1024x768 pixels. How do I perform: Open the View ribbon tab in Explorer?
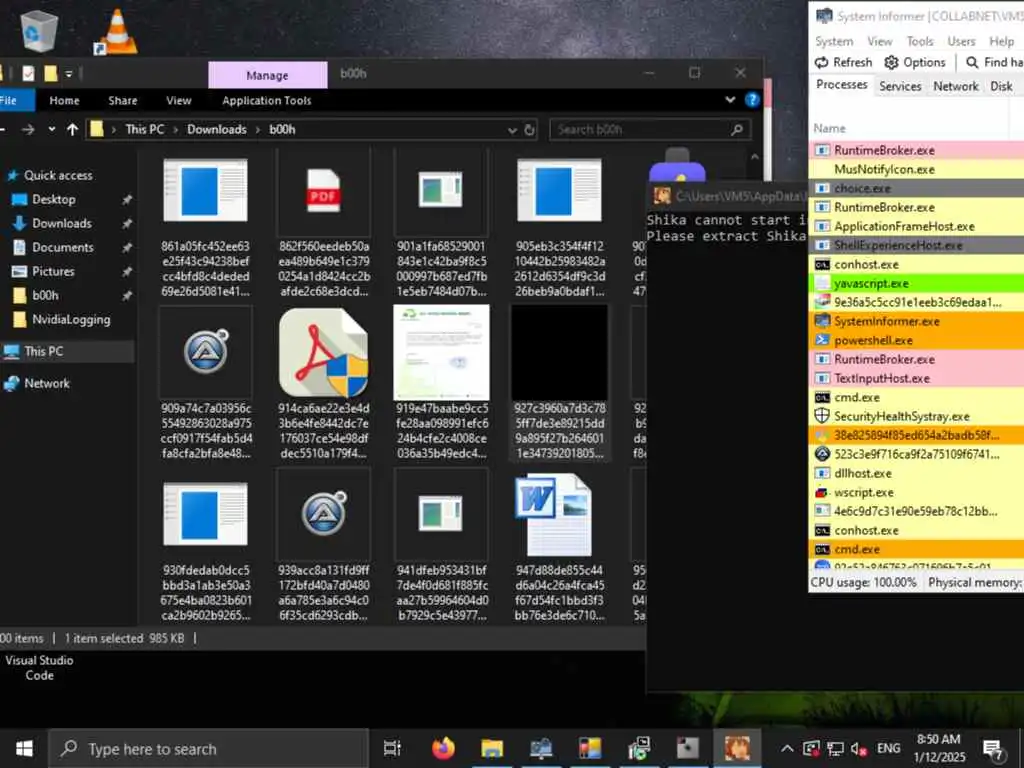[x=178, y=101]
